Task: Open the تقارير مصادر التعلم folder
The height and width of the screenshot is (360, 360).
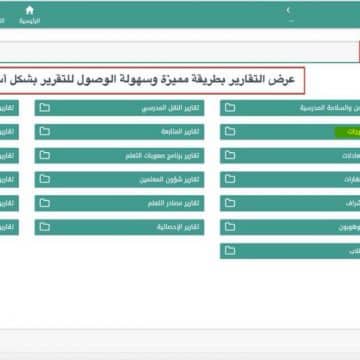Action: 119,203
